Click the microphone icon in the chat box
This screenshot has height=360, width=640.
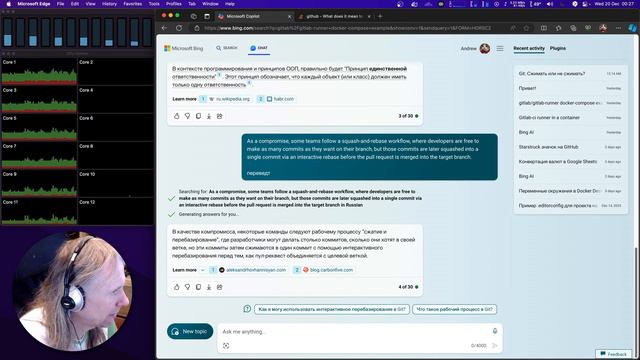click(495, 331)
